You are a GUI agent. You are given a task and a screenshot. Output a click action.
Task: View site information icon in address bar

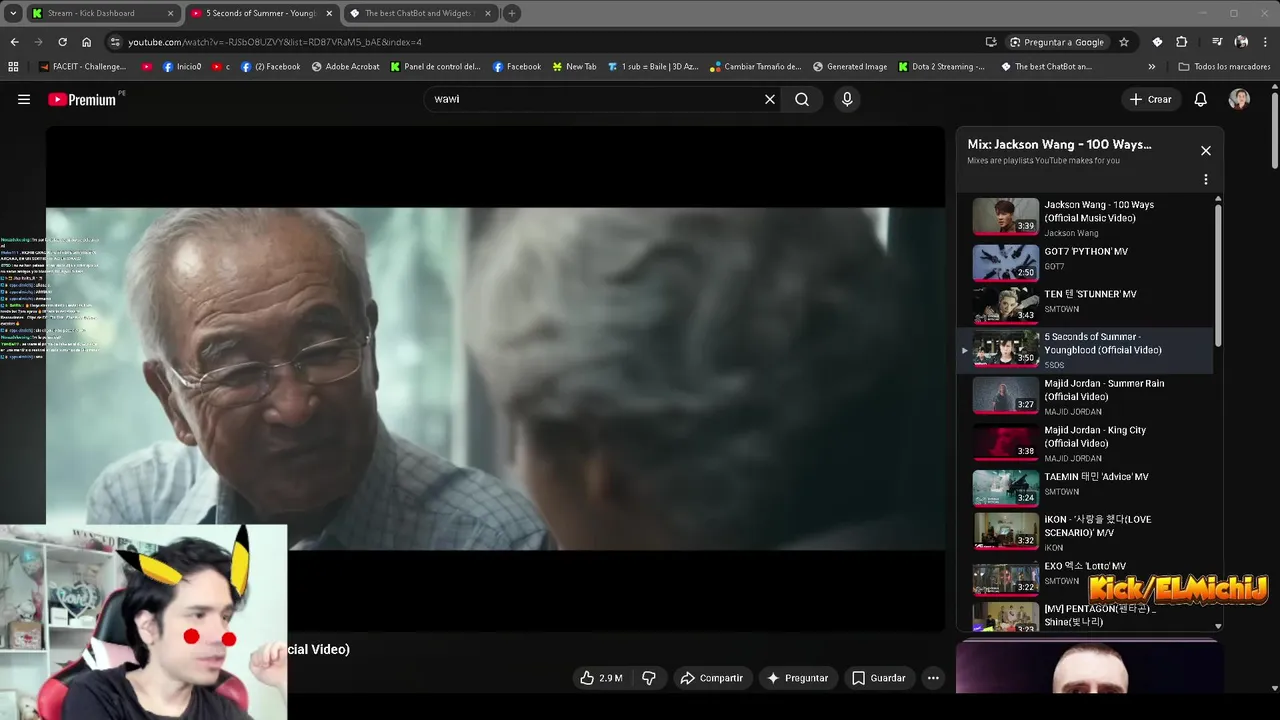(x=115, y=42)
